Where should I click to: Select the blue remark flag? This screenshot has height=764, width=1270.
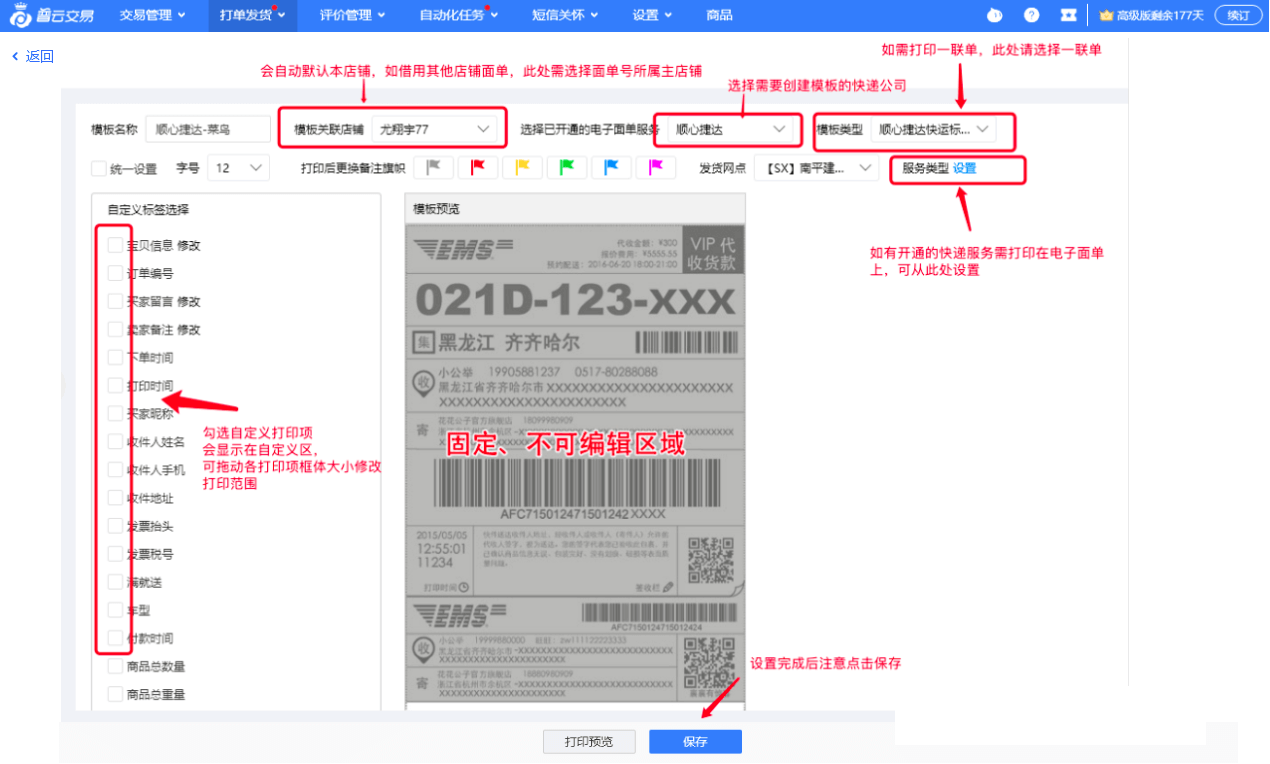pos(610,167)
